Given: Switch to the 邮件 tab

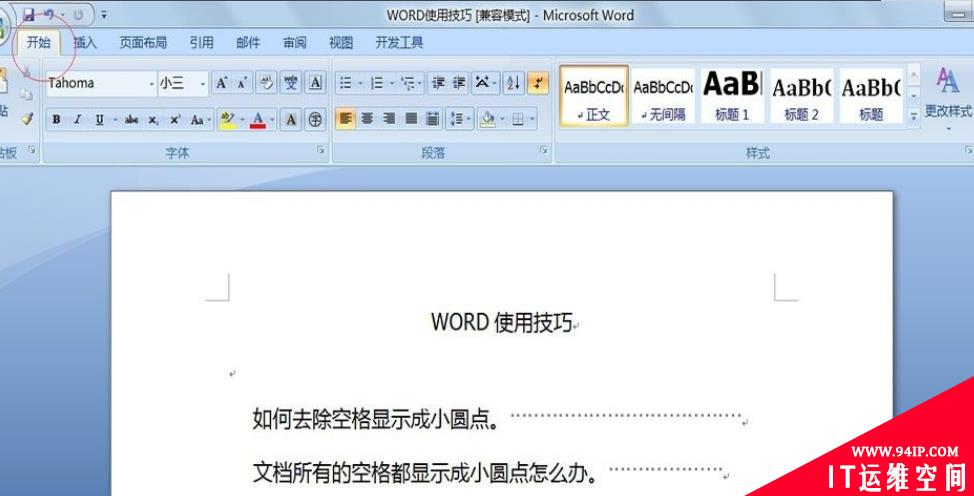Looking at the screenshot, I should [x=248, y=42].
